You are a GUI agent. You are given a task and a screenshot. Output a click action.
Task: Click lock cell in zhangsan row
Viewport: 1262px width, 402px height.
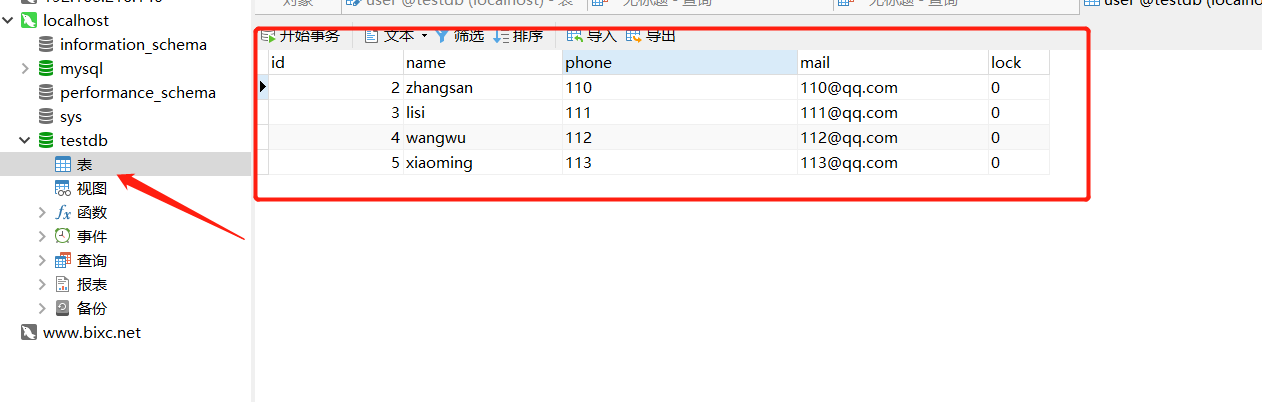click(1019, 88)
